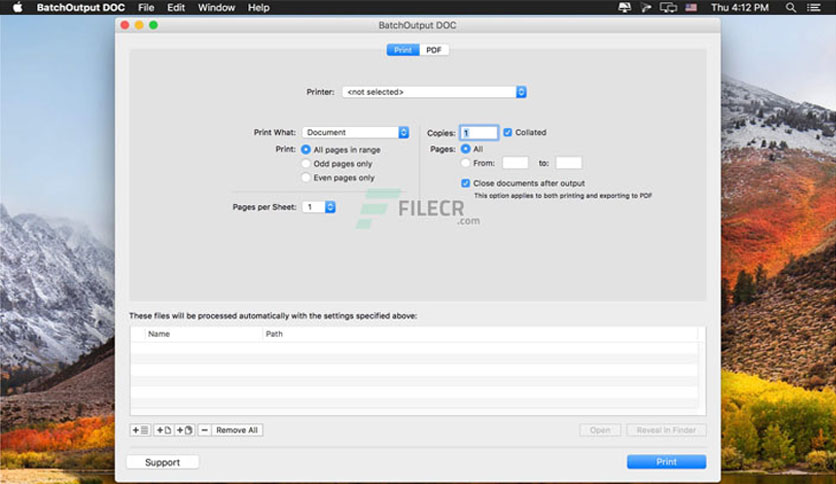Viewport: 836px width, 484px height.
Task: Open the File menu
Action: click(x=146, y=7)
